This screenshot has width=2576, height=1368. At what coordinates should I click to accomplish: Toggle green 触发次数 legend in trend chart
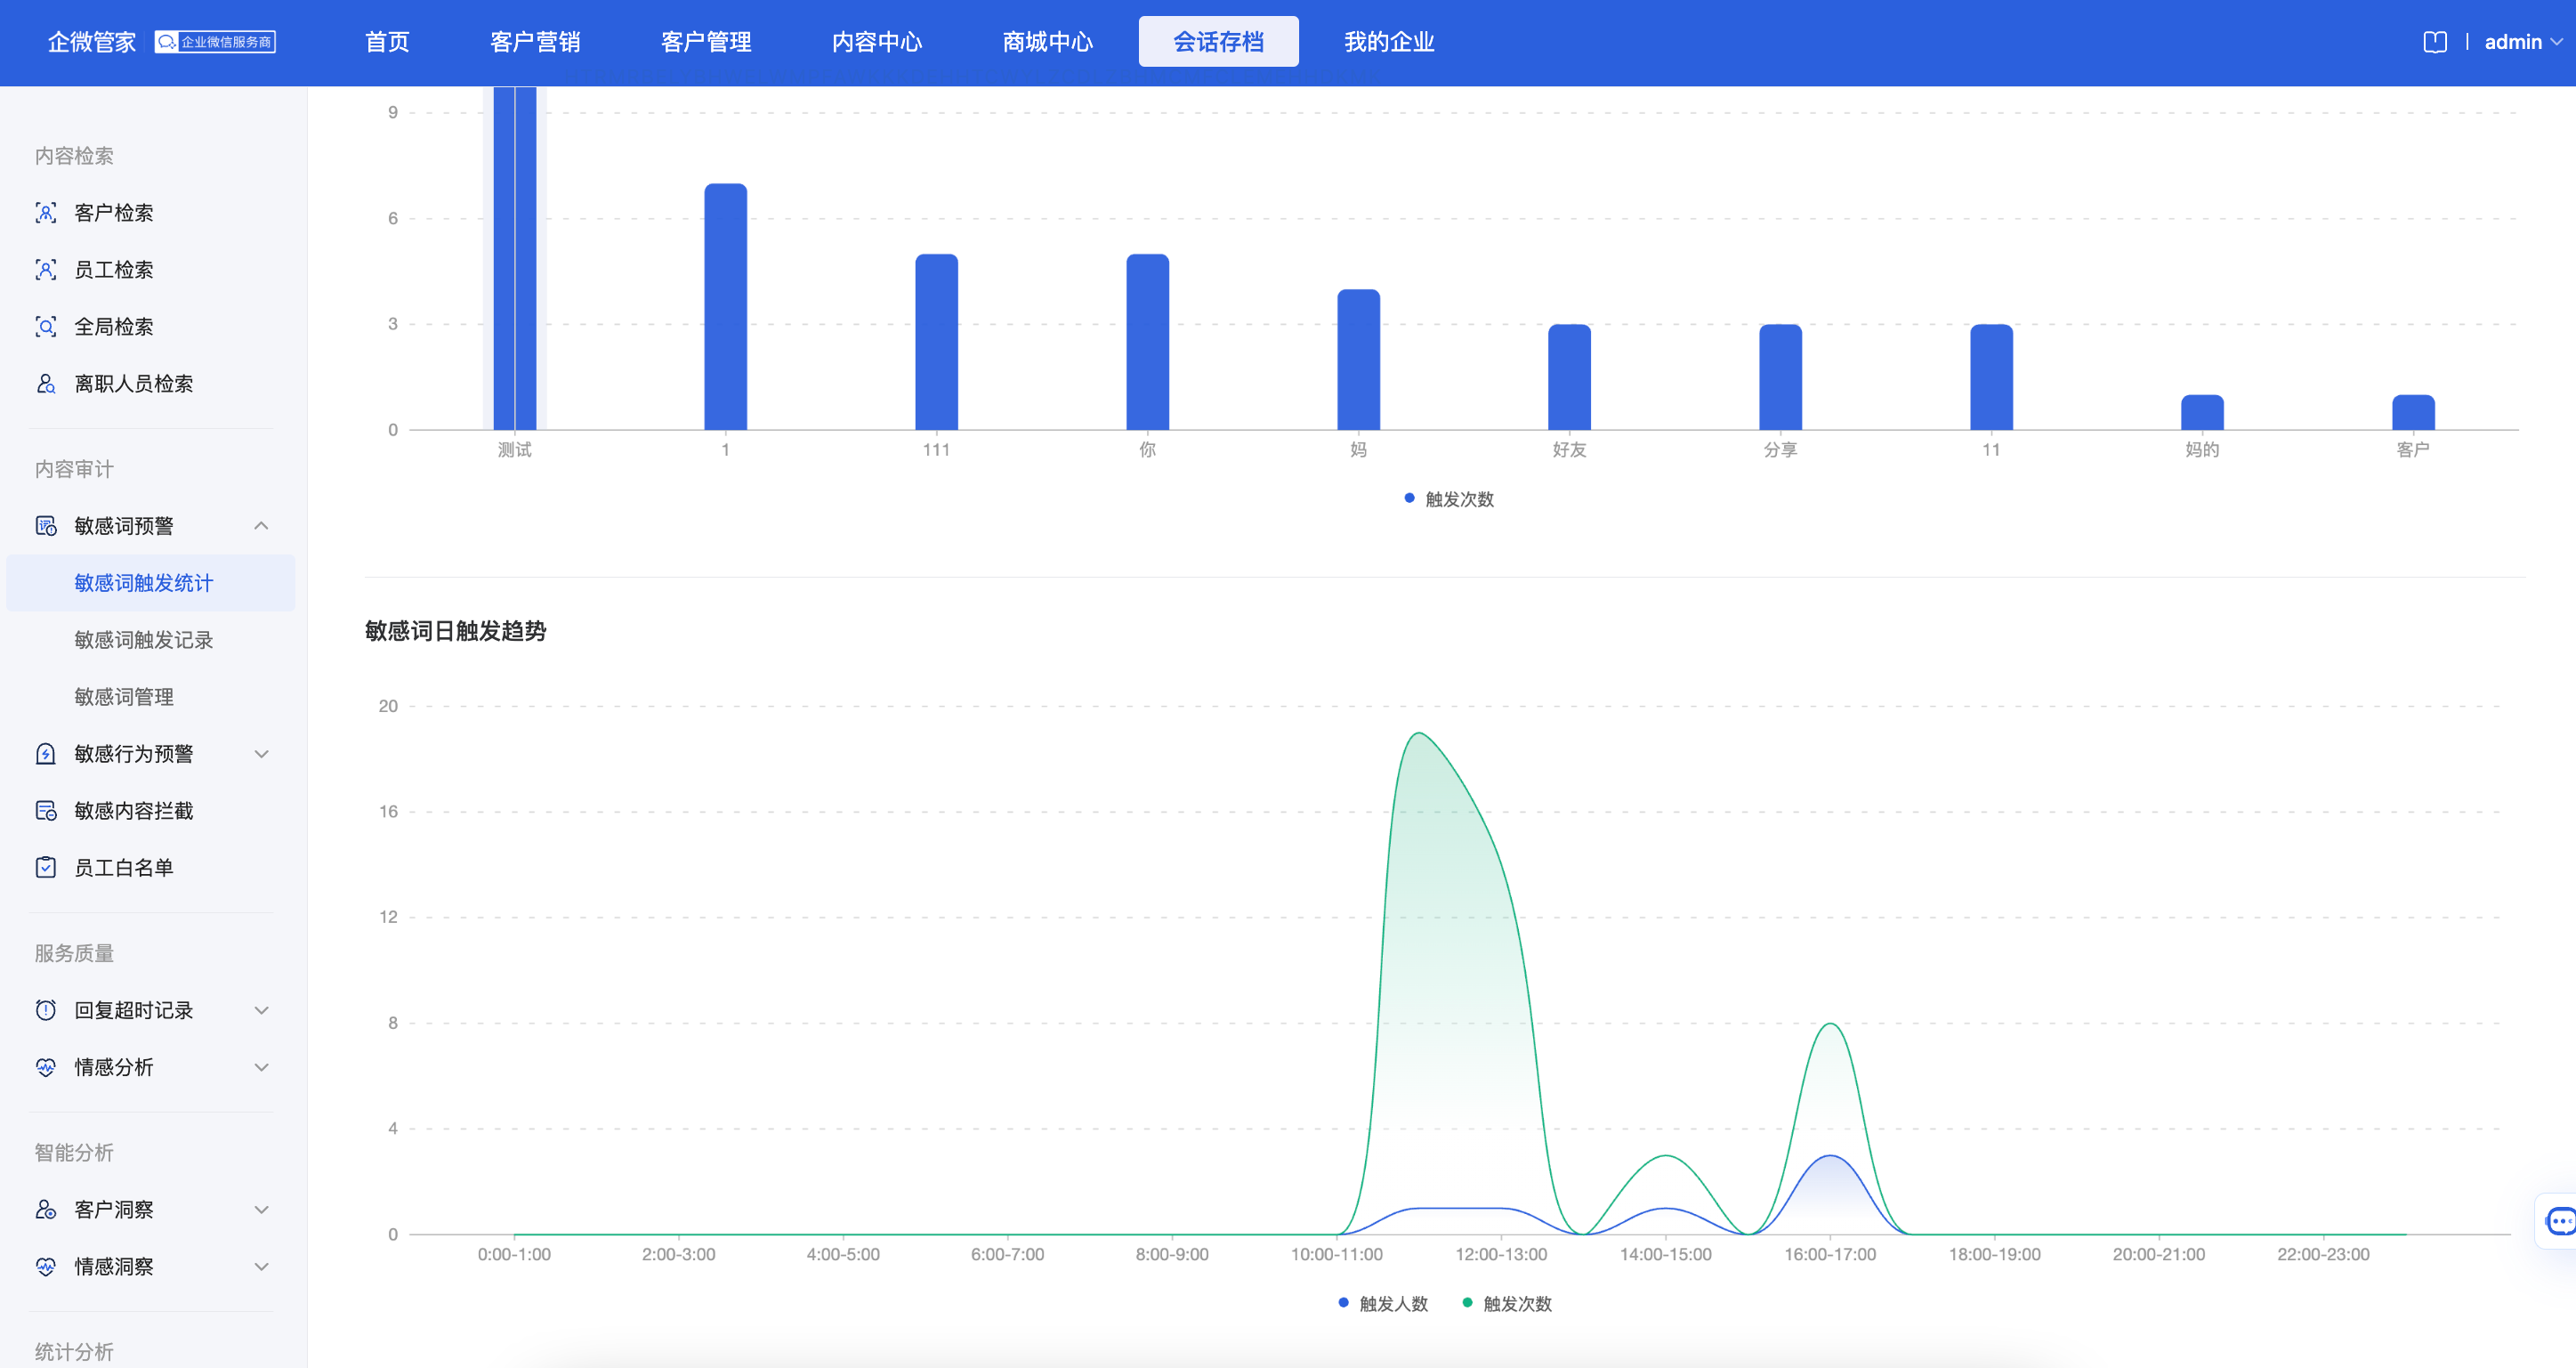(x=1507, y=1304)
